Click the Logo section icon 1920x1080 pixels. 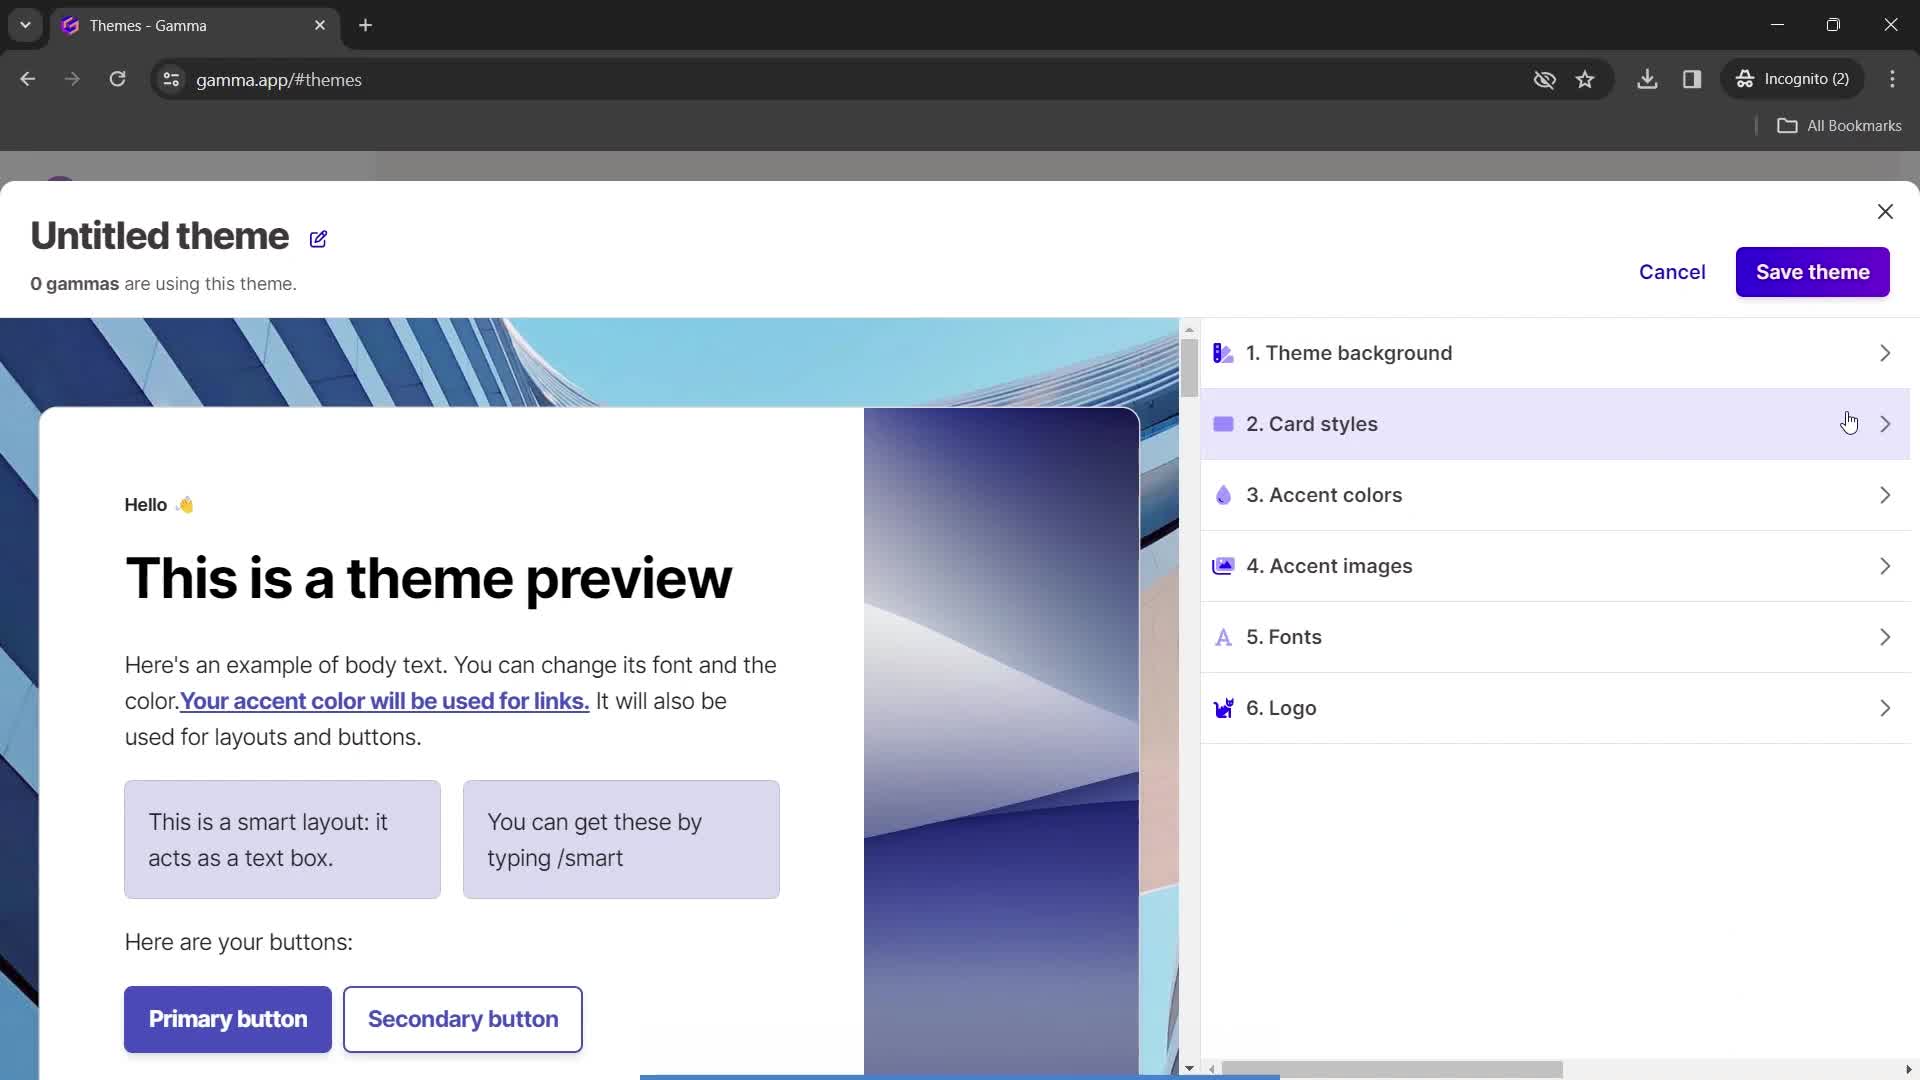coord(1225,708)
